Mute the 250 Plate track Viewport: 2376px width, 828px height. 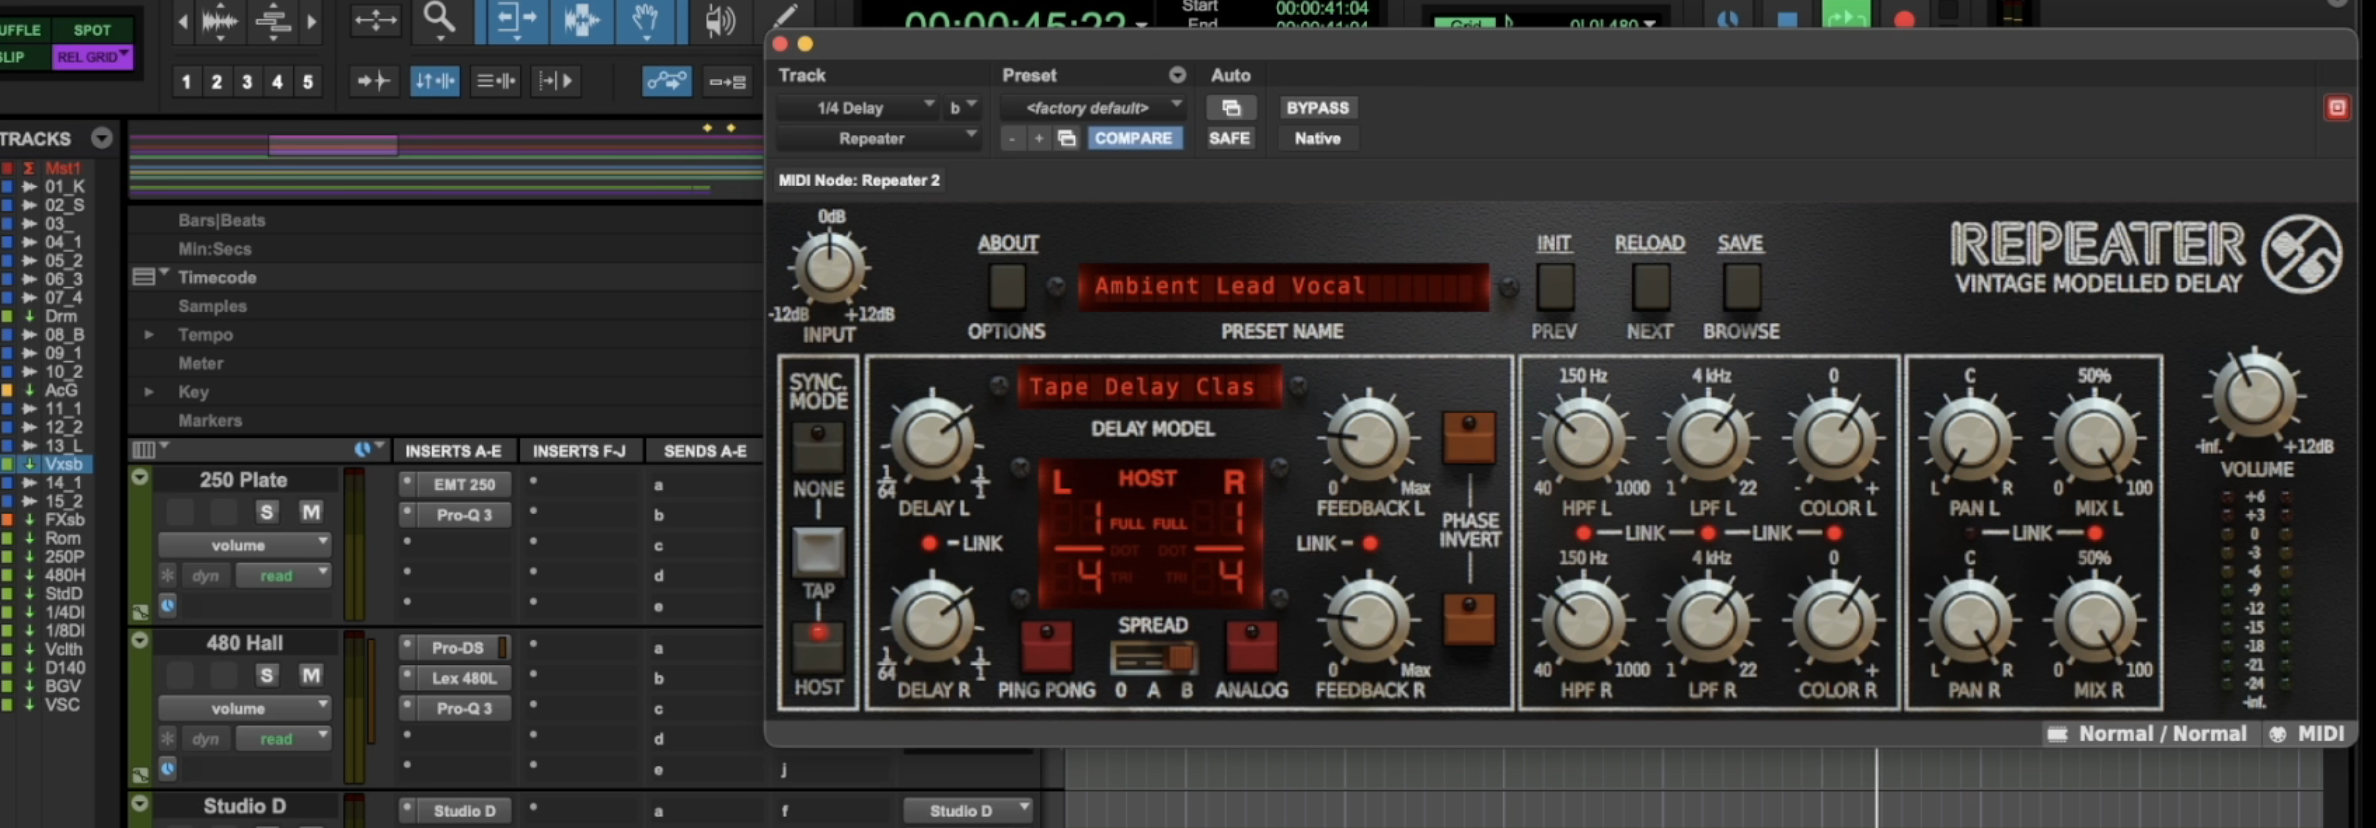click(x=311, y=512)
